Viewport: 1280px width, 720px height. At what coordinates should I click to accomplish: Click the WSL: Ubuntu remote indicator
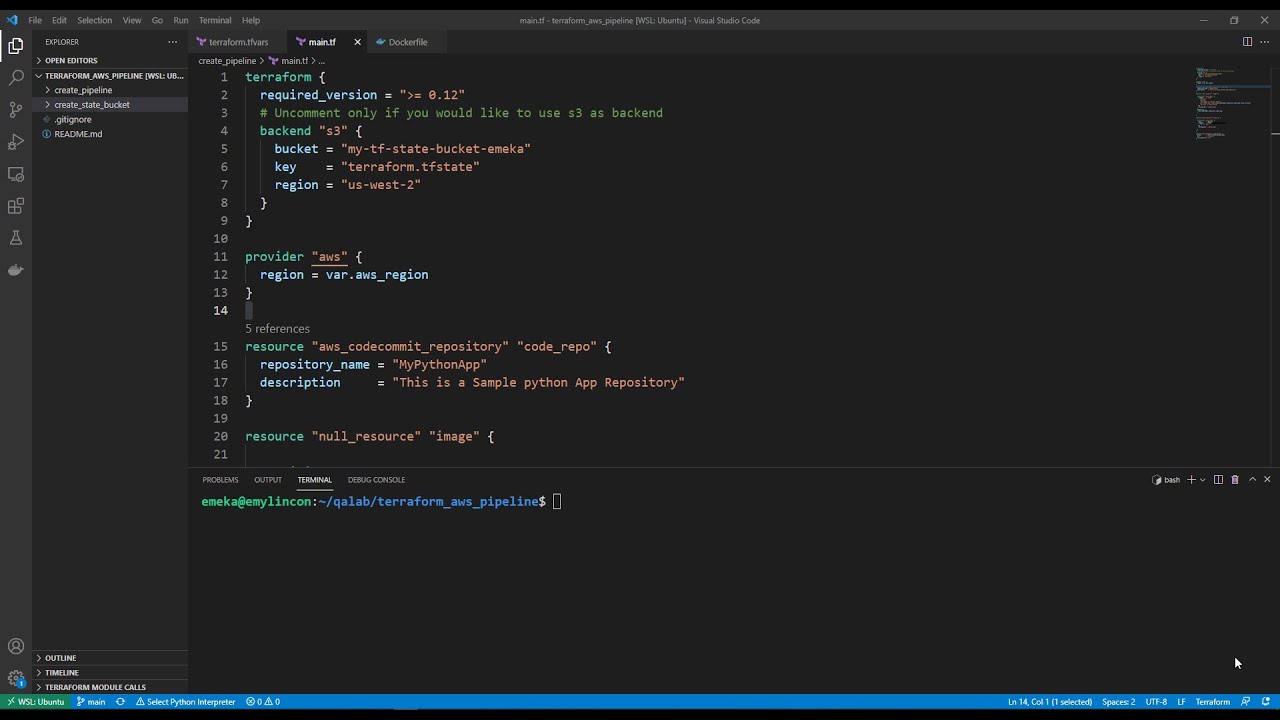pos(35,702)
